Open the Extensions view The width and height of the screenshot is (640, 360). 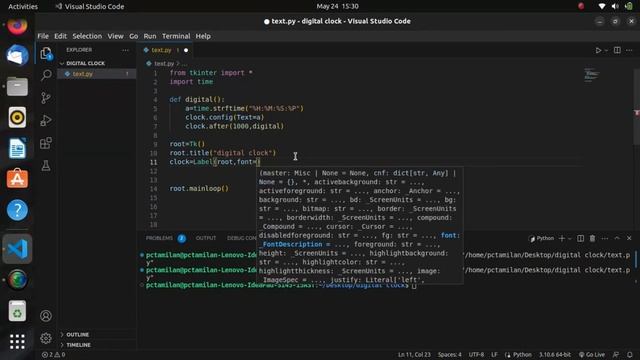tap(46, 143)
